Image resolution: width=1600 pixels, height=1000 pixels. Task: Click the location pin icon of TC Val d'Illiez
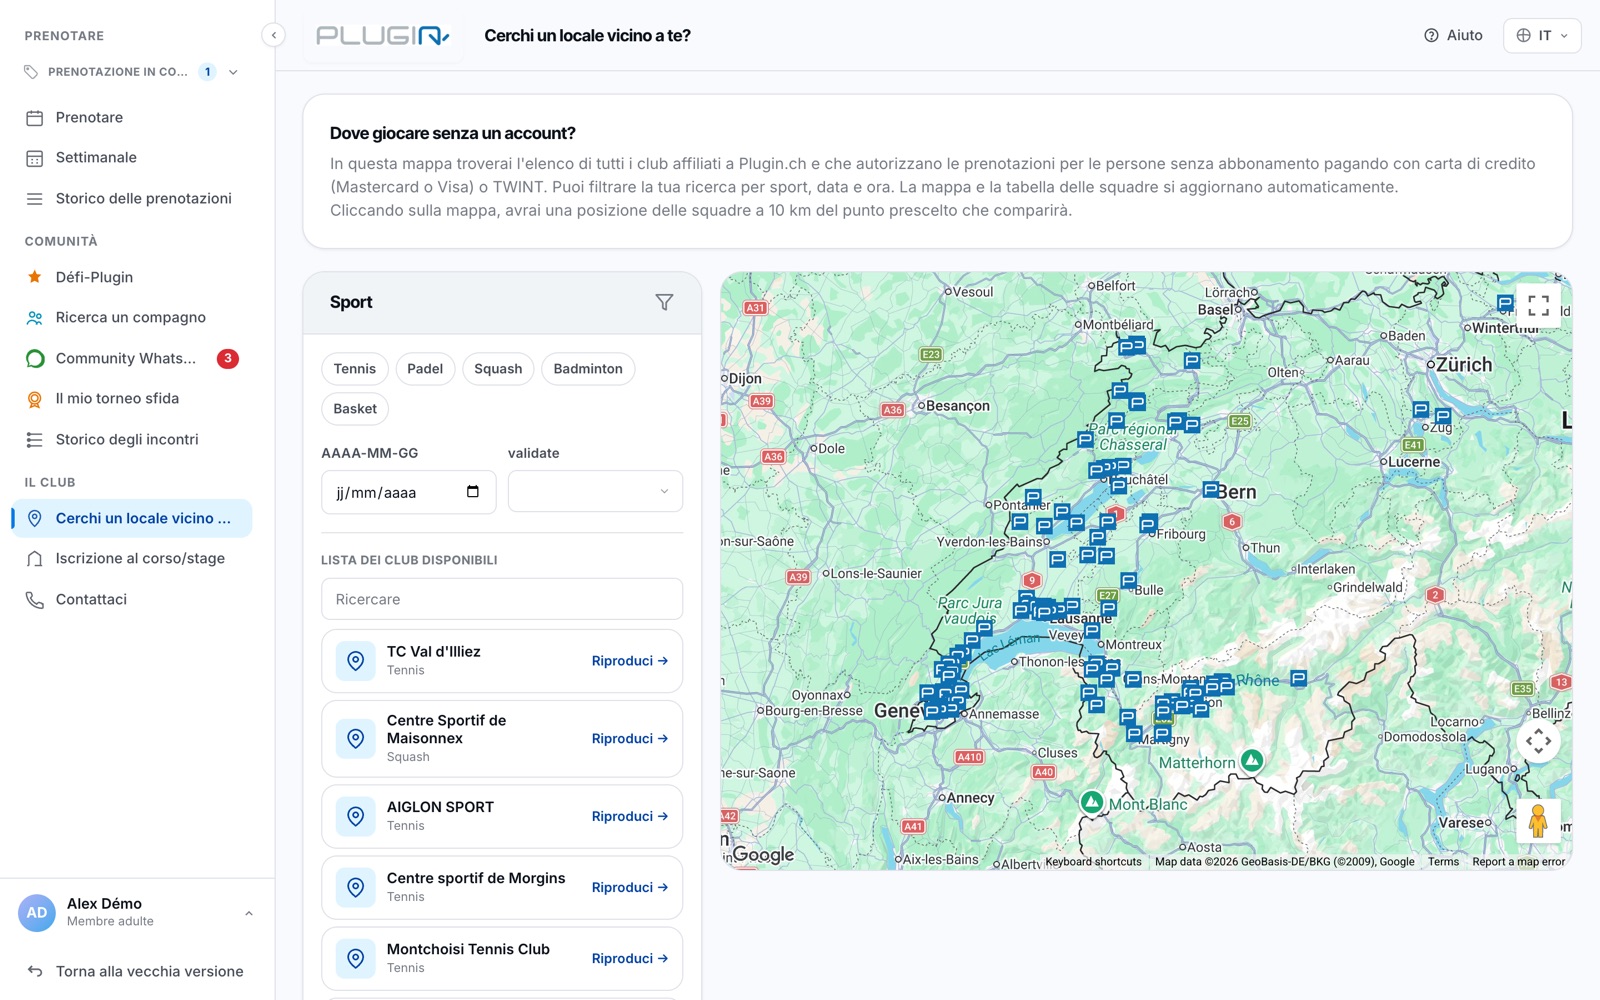pyautogui.click(x=355, y=661)
